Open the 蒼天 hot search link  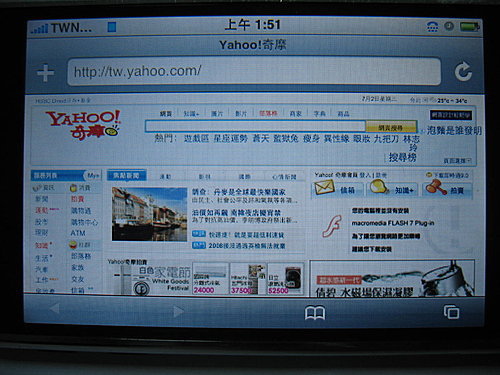tap(261, 138)
